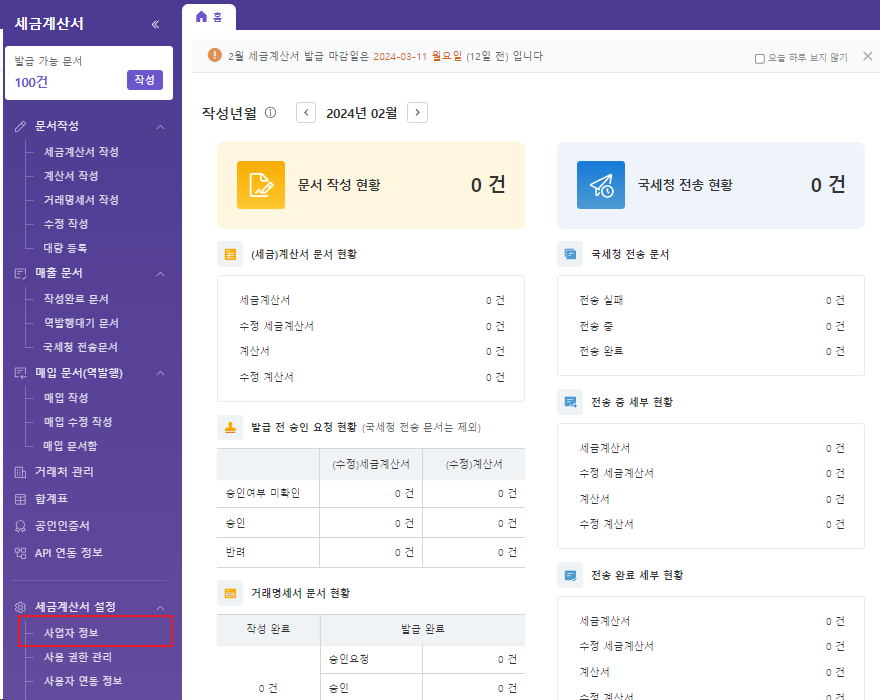The image size is (880, 700).
Task: Click the building icon beside 거래처 관리
Action: pyautogui.click(x=21, y=472)
